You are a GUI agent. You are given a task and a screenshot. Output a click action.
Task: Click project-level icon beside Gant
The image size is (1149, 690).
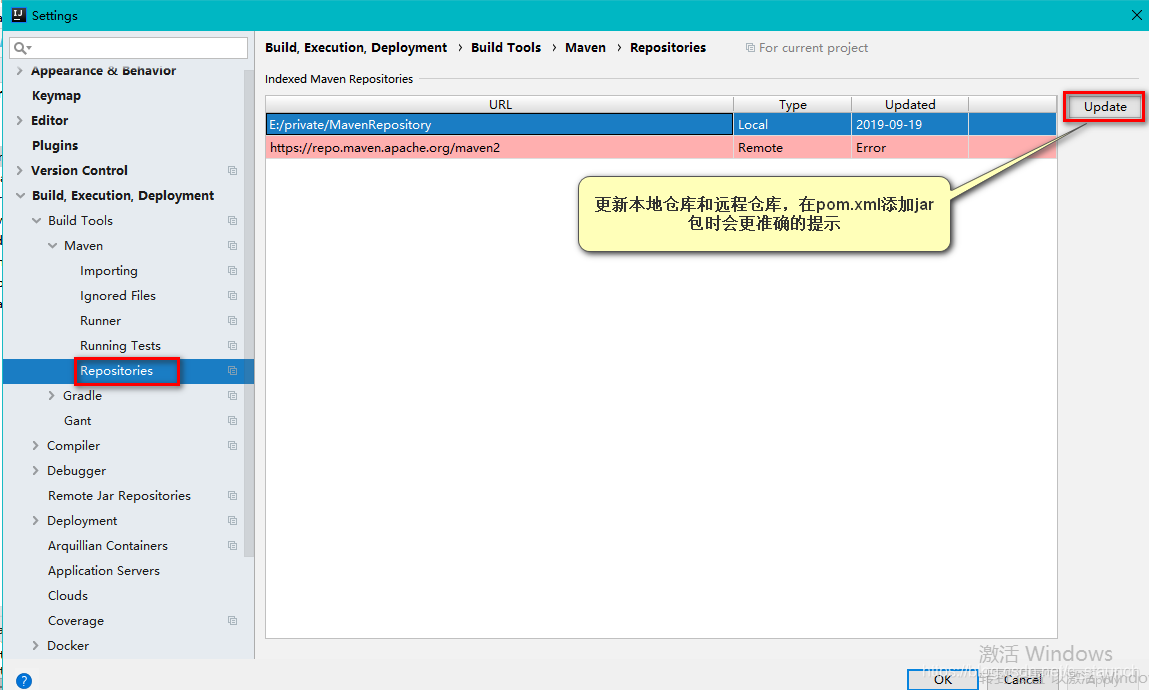point(232,420)
